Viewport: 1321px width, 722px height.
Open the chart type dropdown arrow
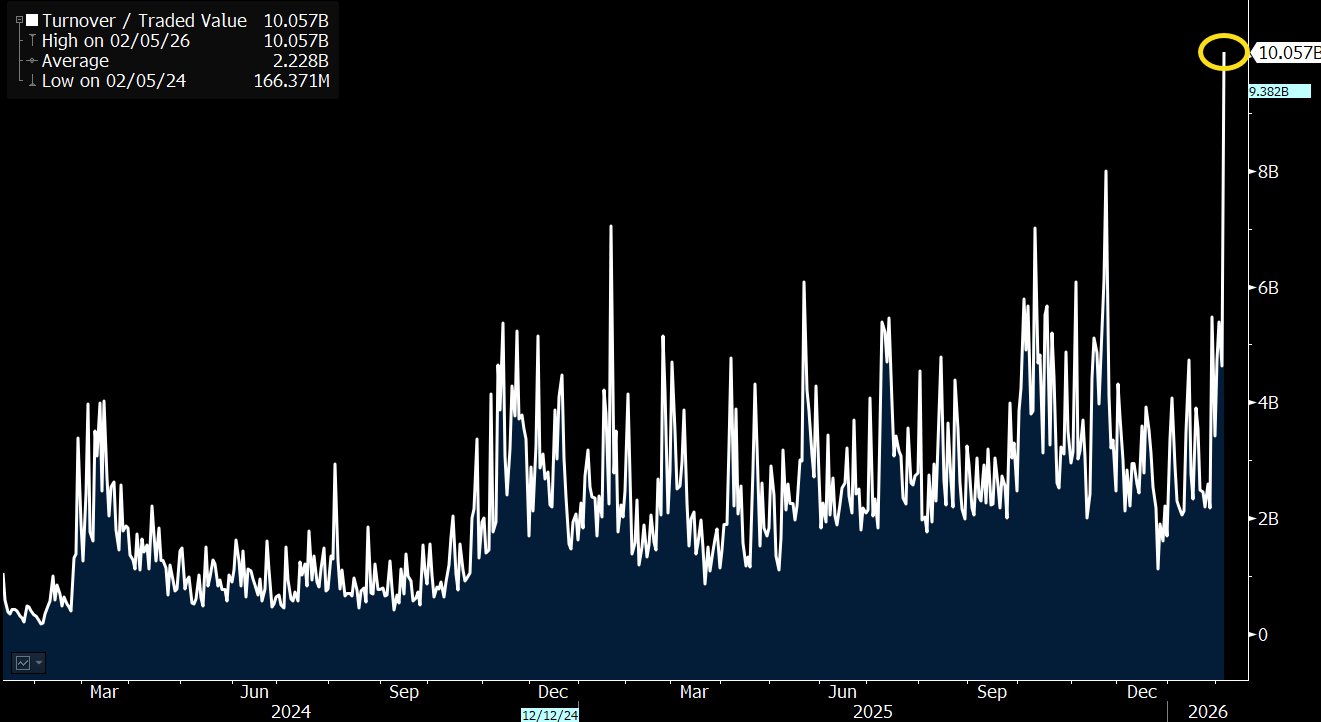[39, 663]
